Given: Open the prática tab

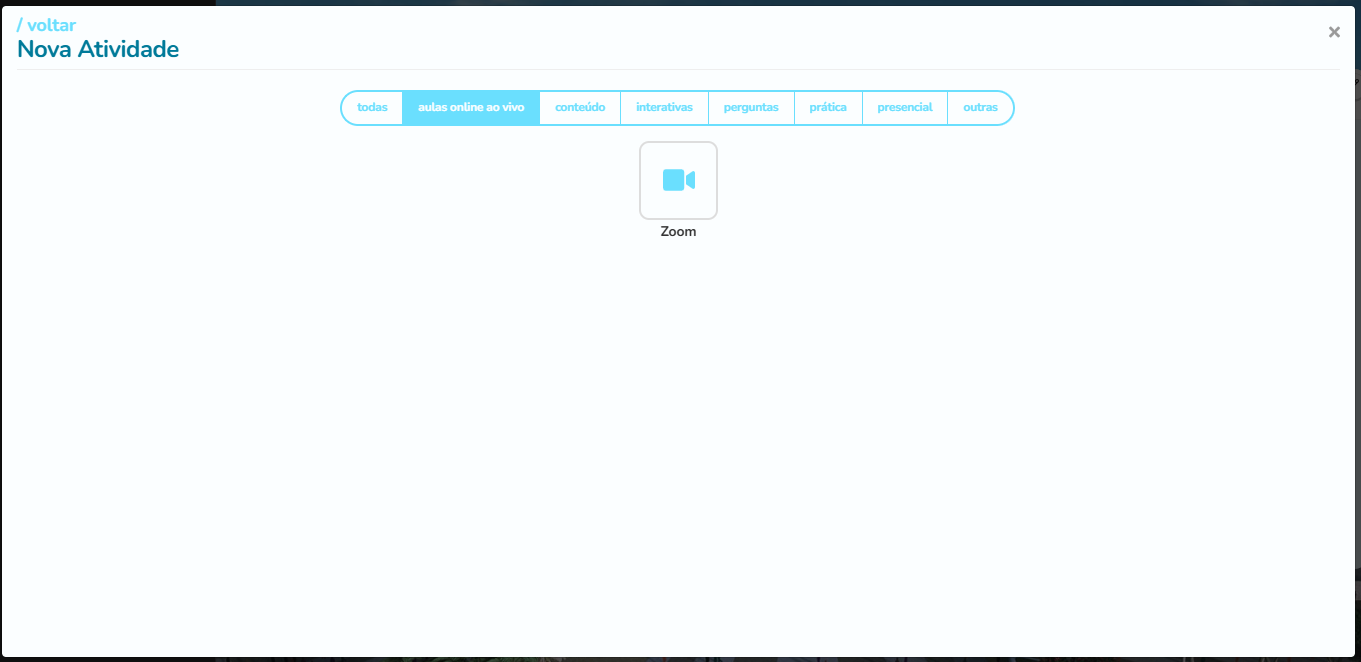Looking at the screenshot, I should click(x=828, y=108).
